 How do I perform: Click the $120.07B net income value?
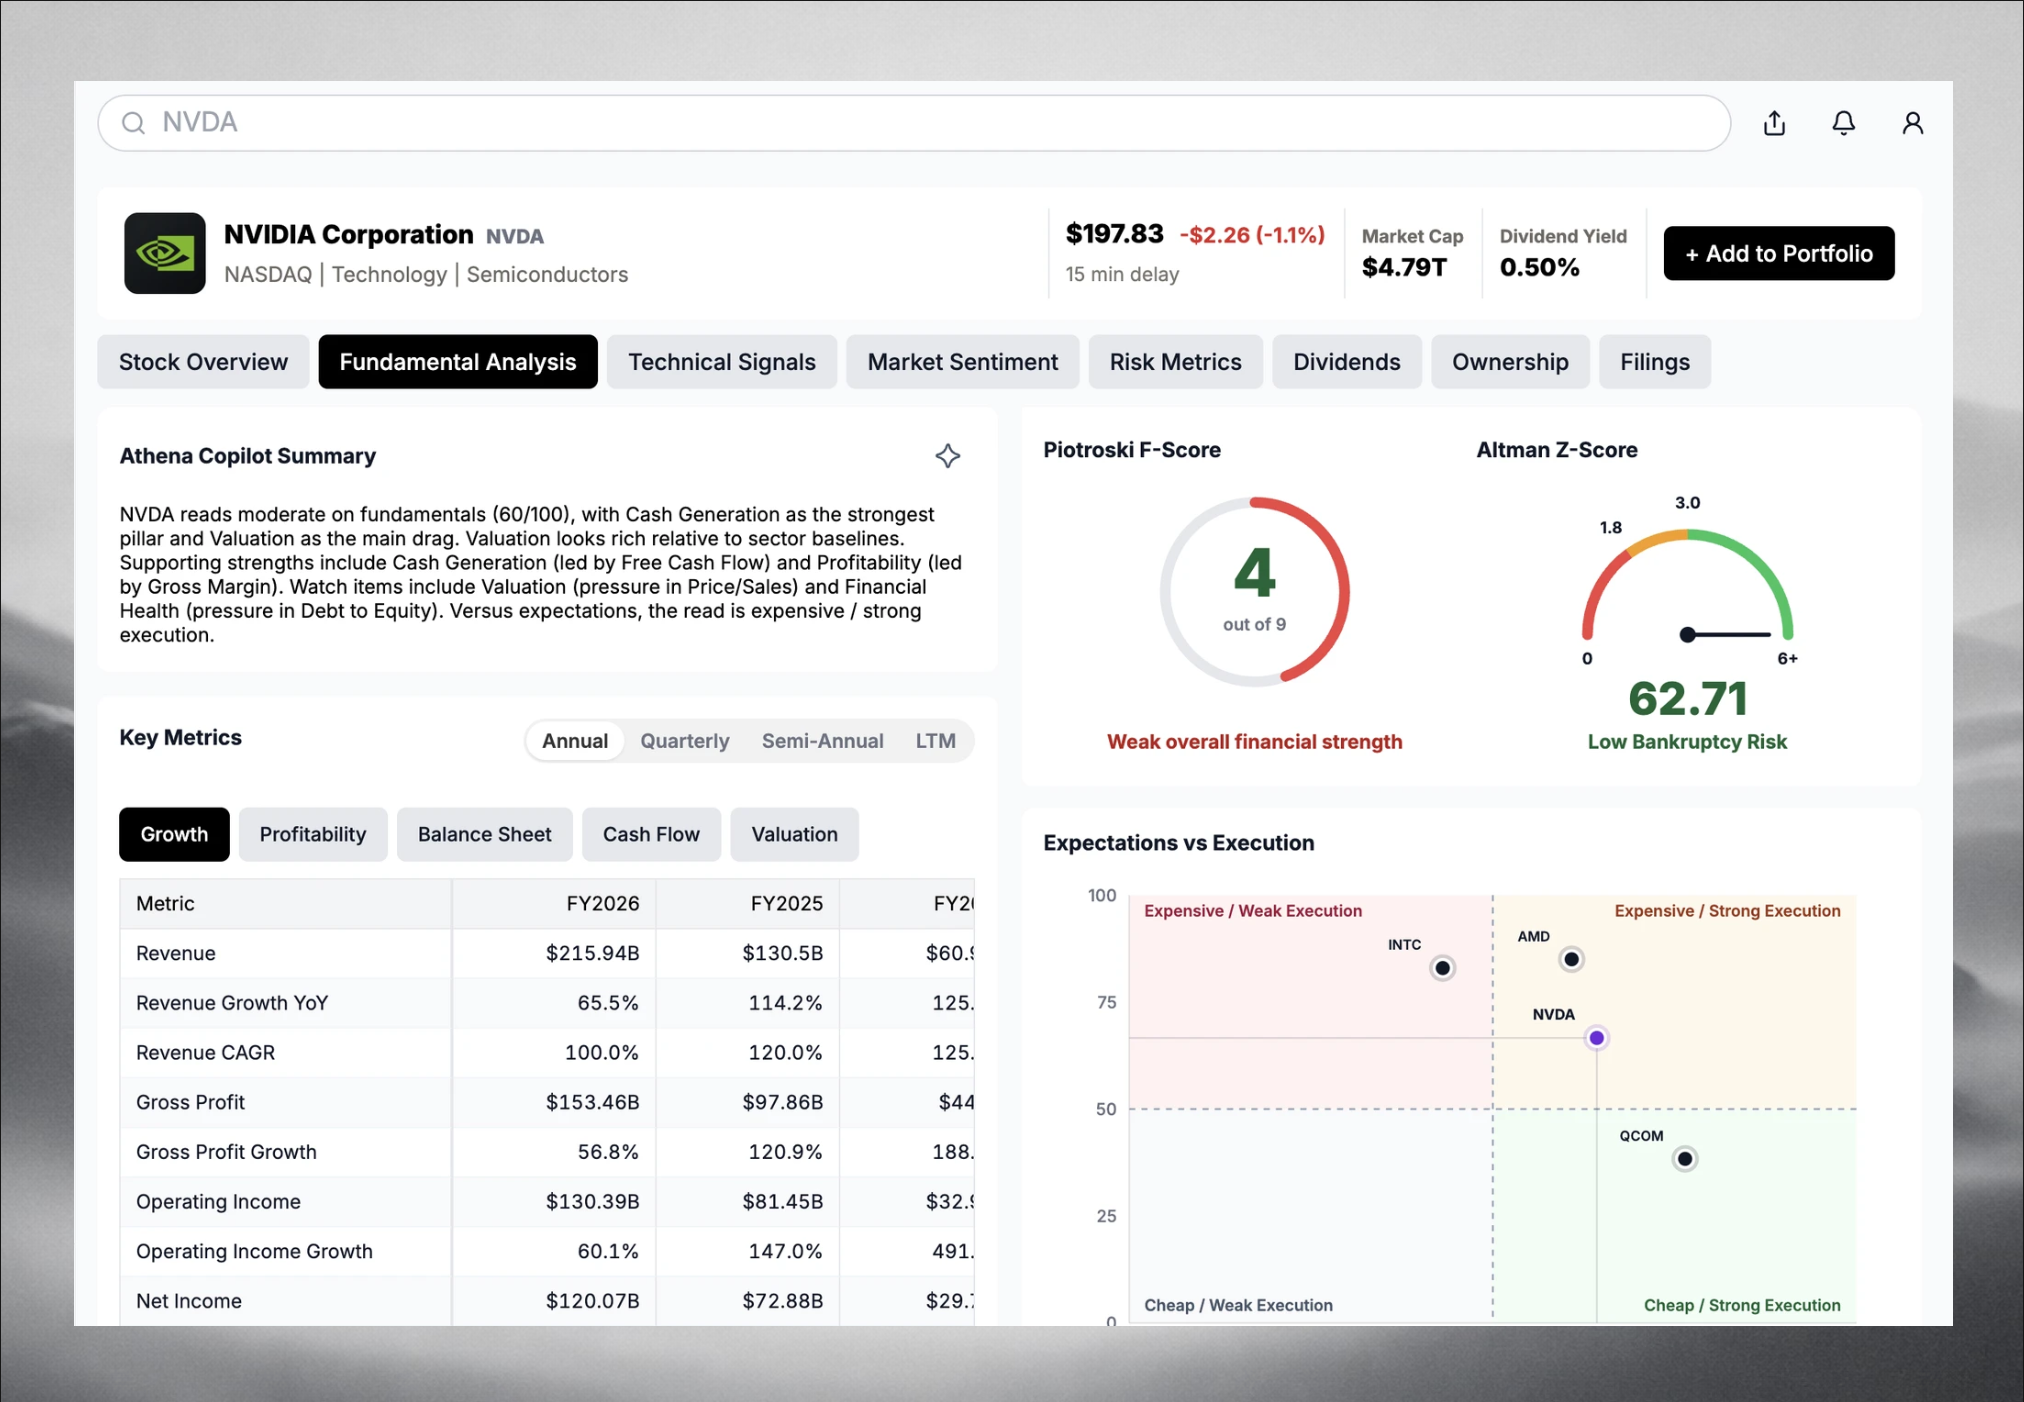coord(592,1301)
